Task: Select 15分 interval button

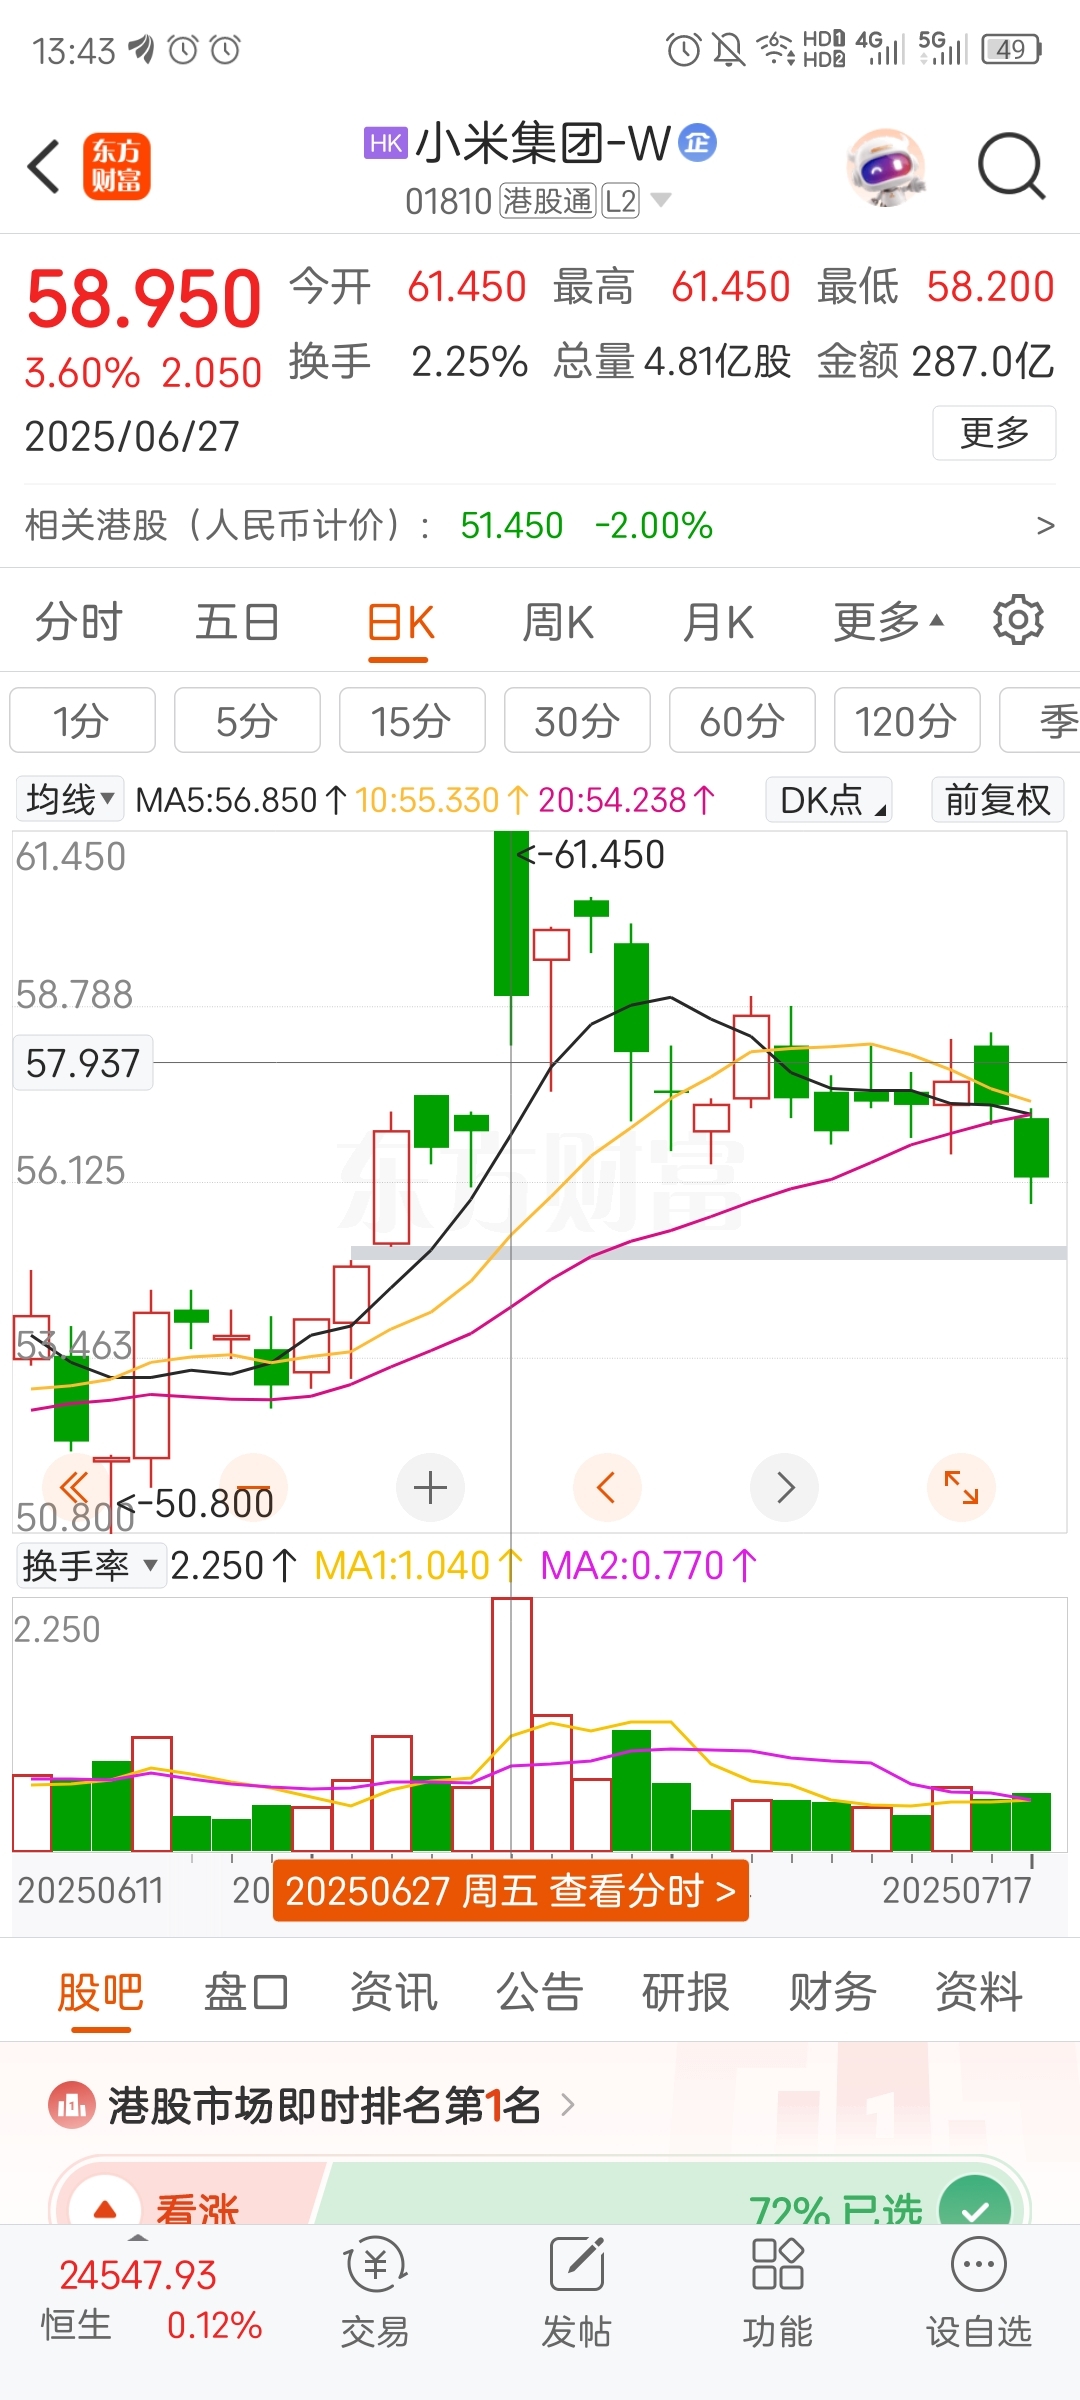Action: (412, 720)
